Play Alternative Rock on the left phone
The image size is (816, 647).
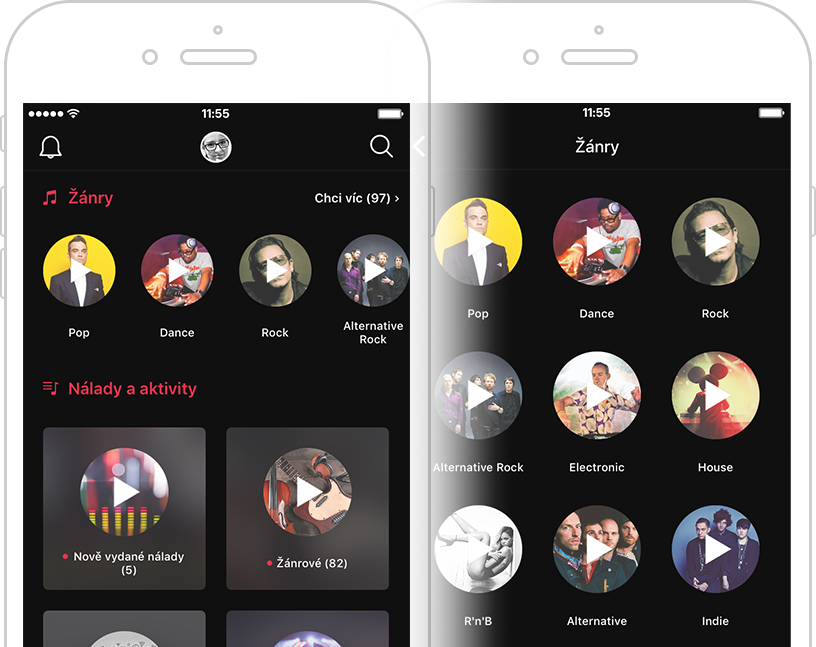[x=373, y=271]
